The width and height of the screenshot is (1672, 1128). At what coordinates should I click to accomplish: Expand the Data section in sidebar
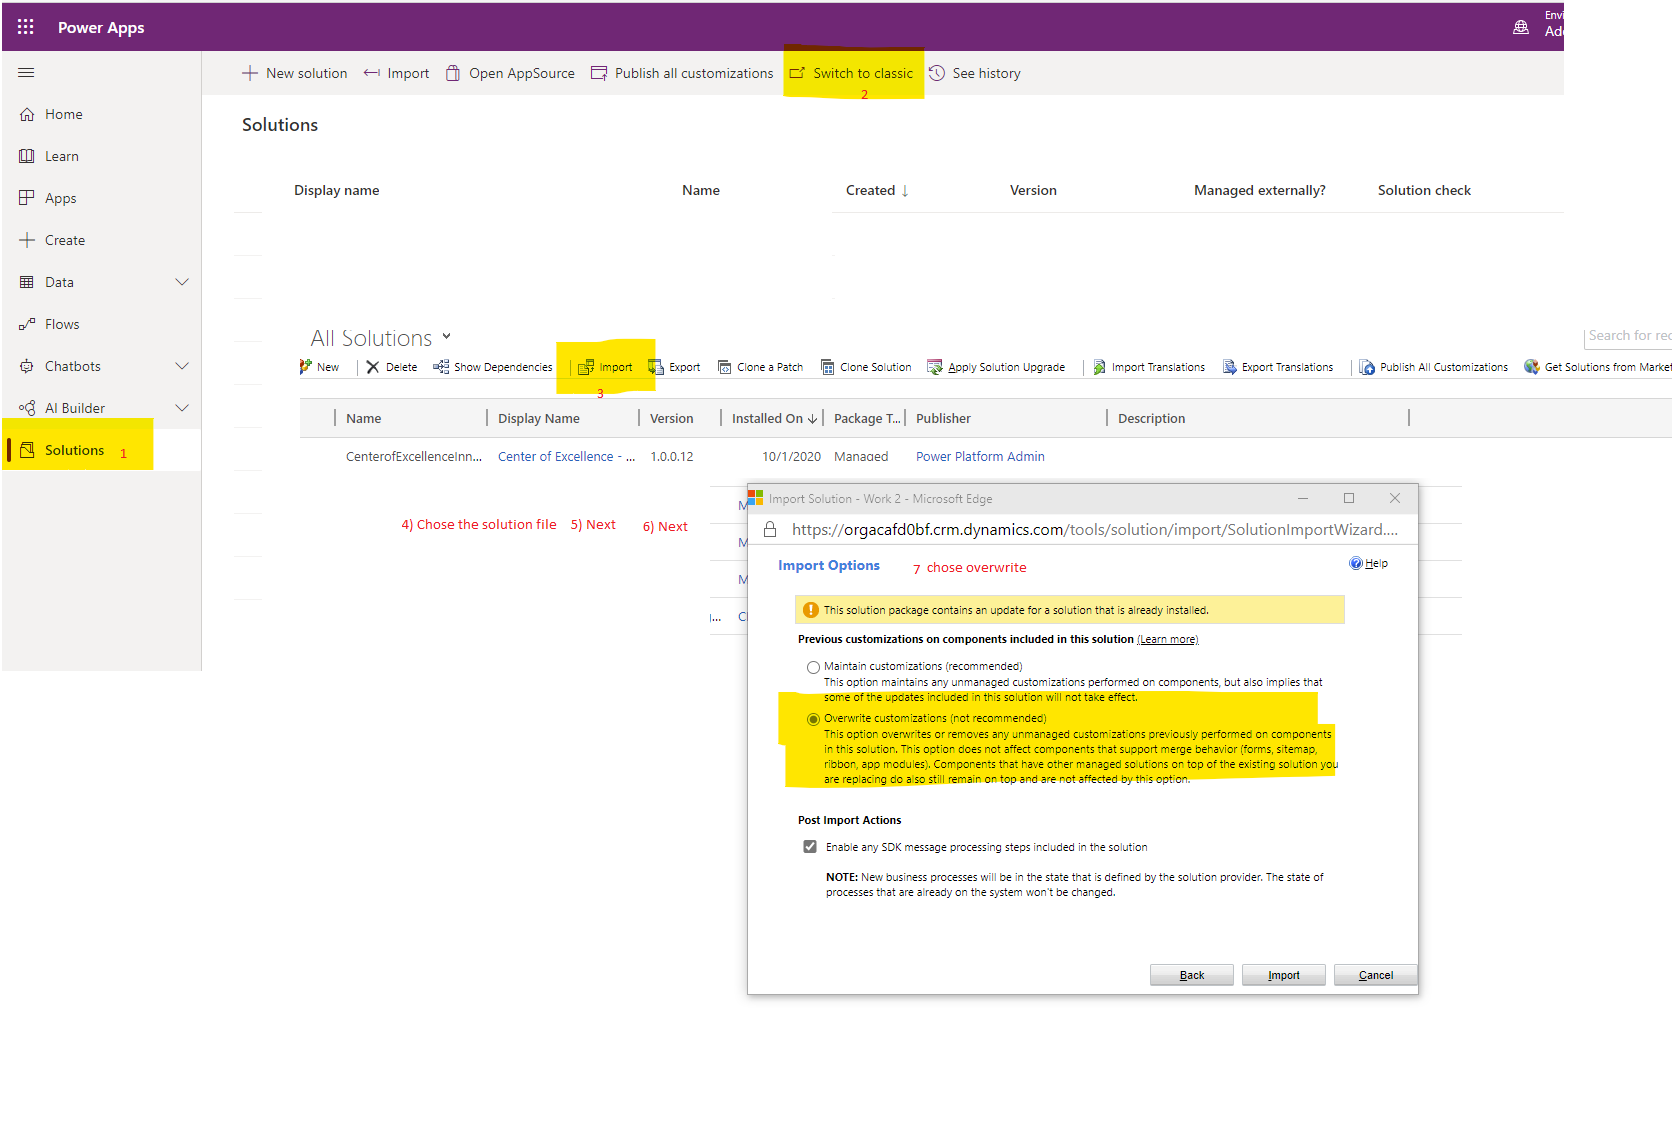tap(182, 281)
